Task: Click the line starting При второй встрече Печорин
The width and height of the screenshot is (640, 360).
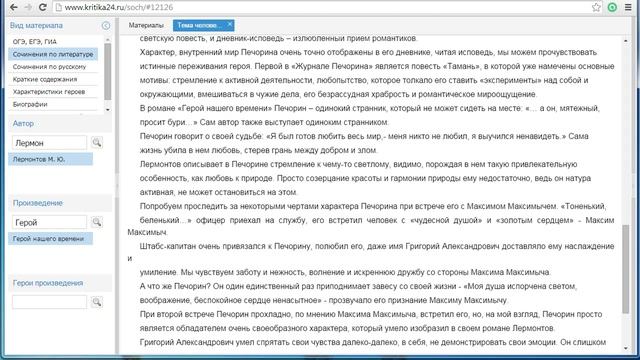Action: click(x=371, y=314)
